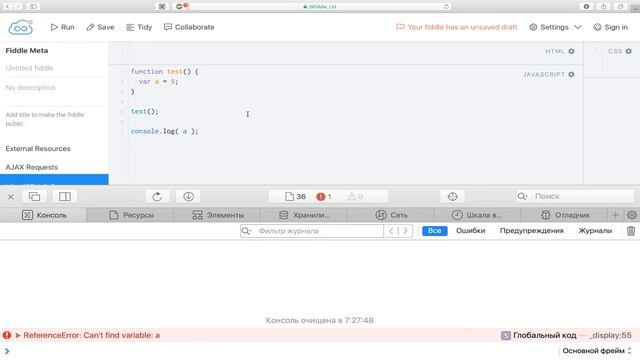Expand AJAX Requests section

[32, 167]
